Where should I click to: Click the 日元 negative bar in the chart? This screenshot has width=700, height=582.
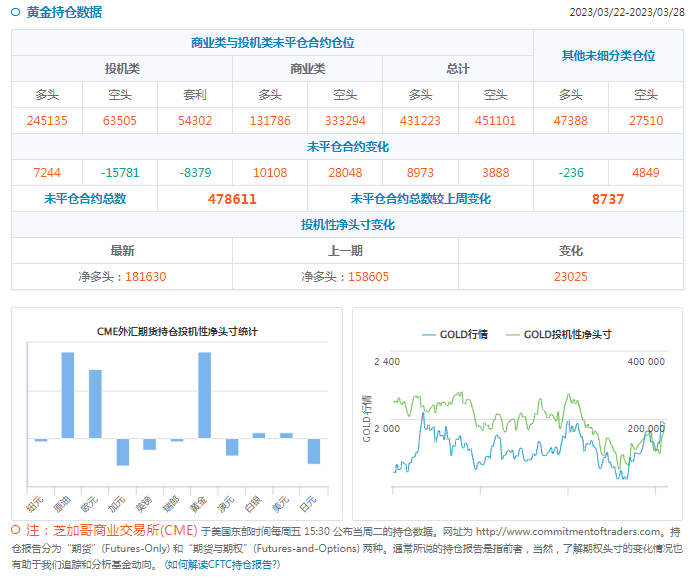pos(314,451)
